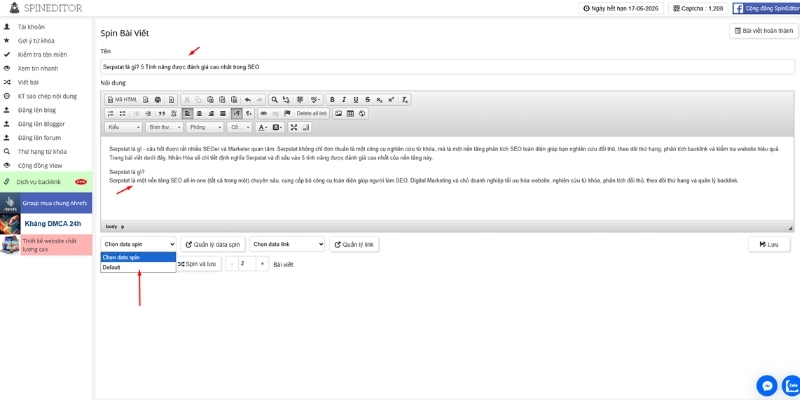This screenshot has width=800, height=400.
Task: Toggle strikethrough formatting
Action: tap(367, 99)
